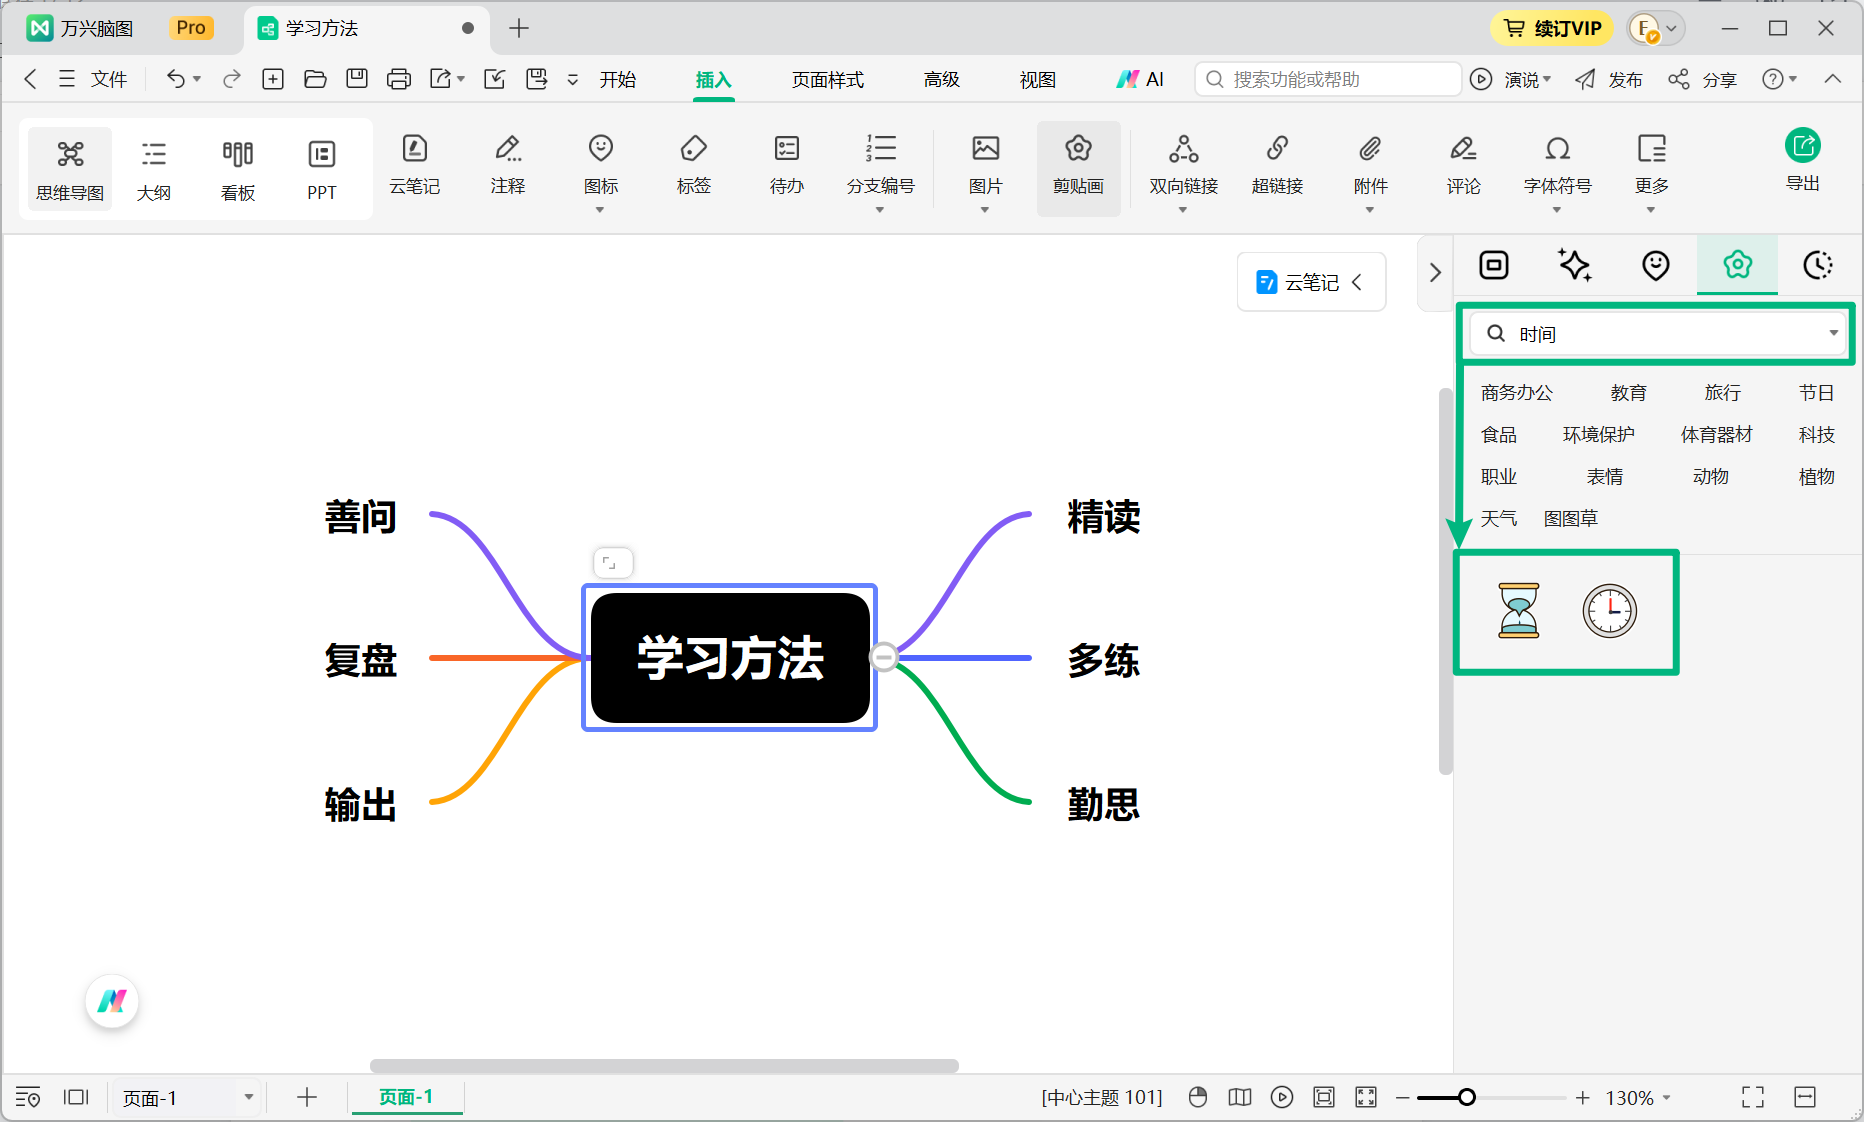
Task: Click the 分享 share button
Action: pyautogui.click(x=1702, y=80)
